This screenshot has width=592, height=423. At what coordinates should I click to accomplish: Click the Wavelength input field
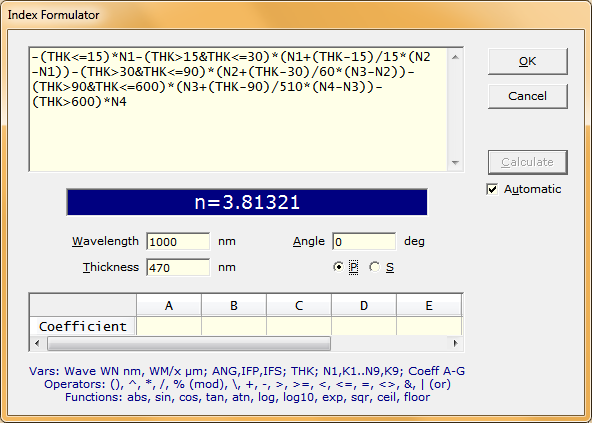pos(178,241)
